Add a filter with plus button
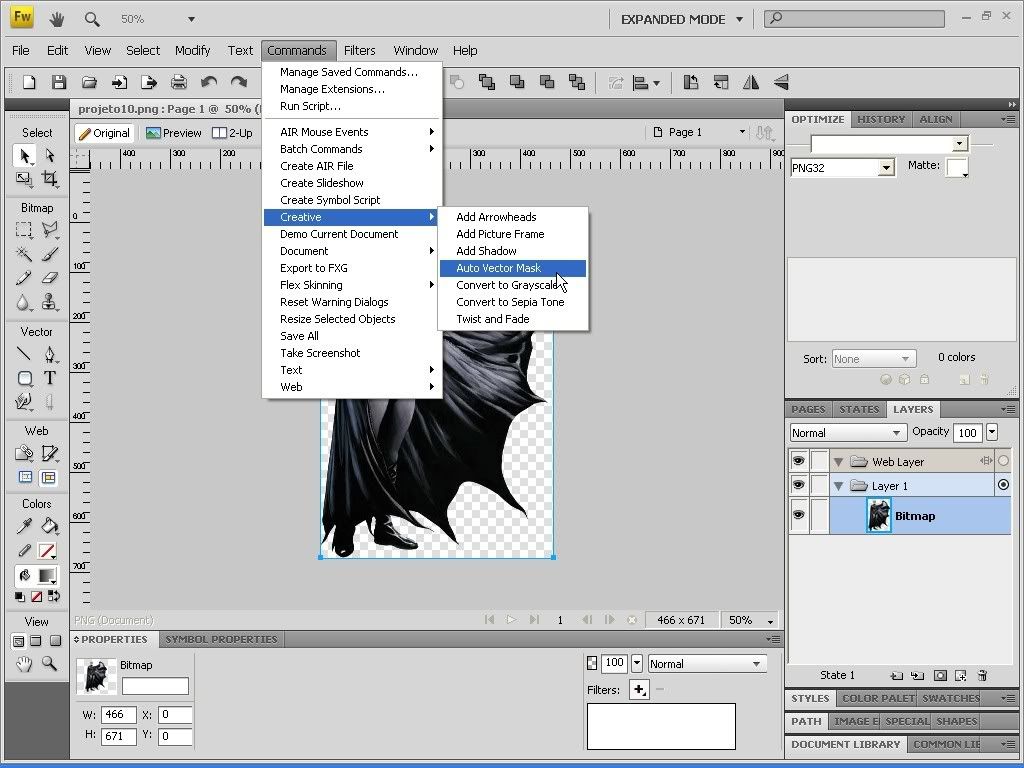This screenshot has height=768, width=1024. pos(639,690)
